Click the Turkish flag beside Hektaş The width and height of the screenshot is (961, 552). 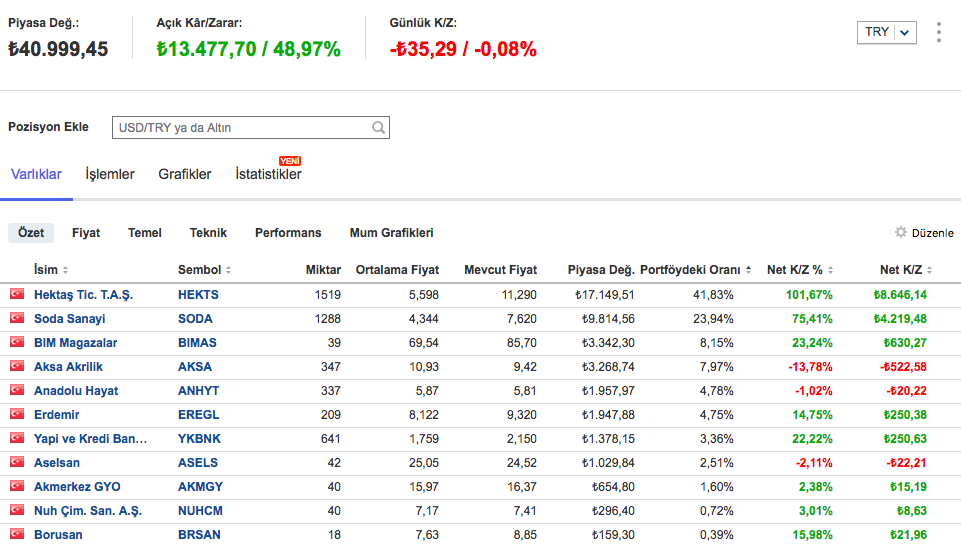17,295
